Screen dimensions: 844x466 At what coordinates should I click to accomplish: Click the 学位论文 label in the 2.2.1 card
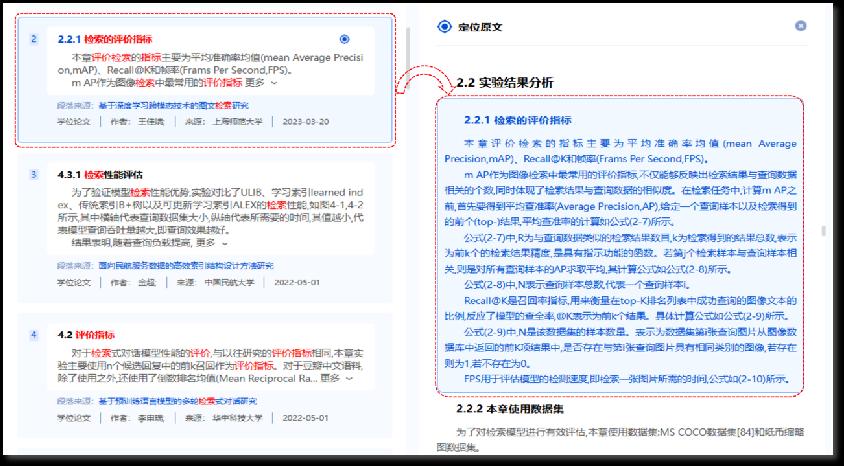click(x=74, y=122)
